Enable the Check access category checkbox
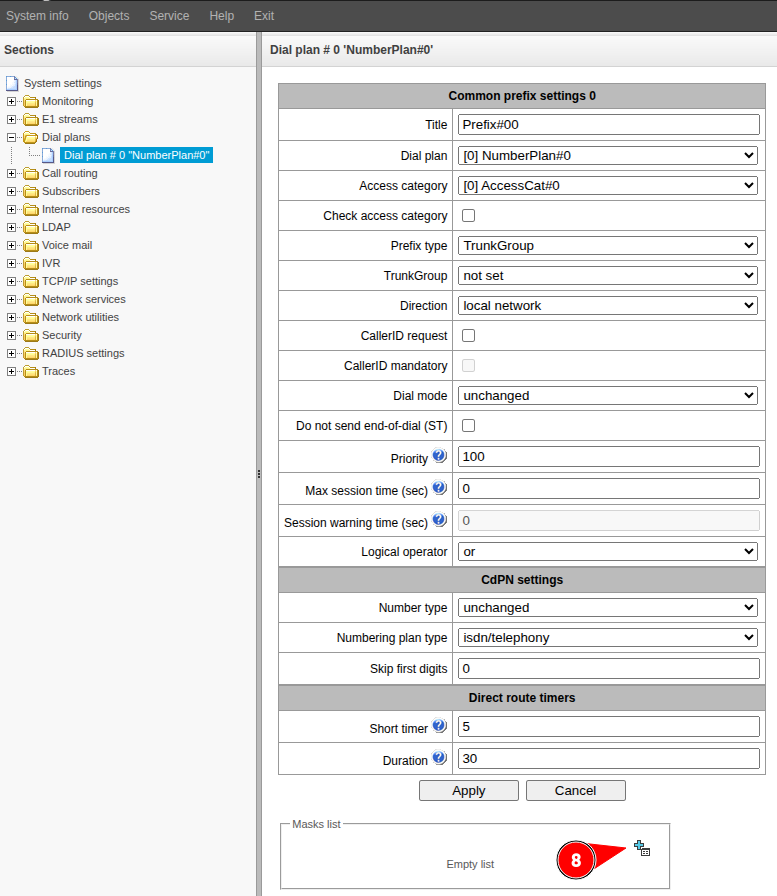Image resolution: width=777 pixels, height=896 pixels. tap(468, 216)
